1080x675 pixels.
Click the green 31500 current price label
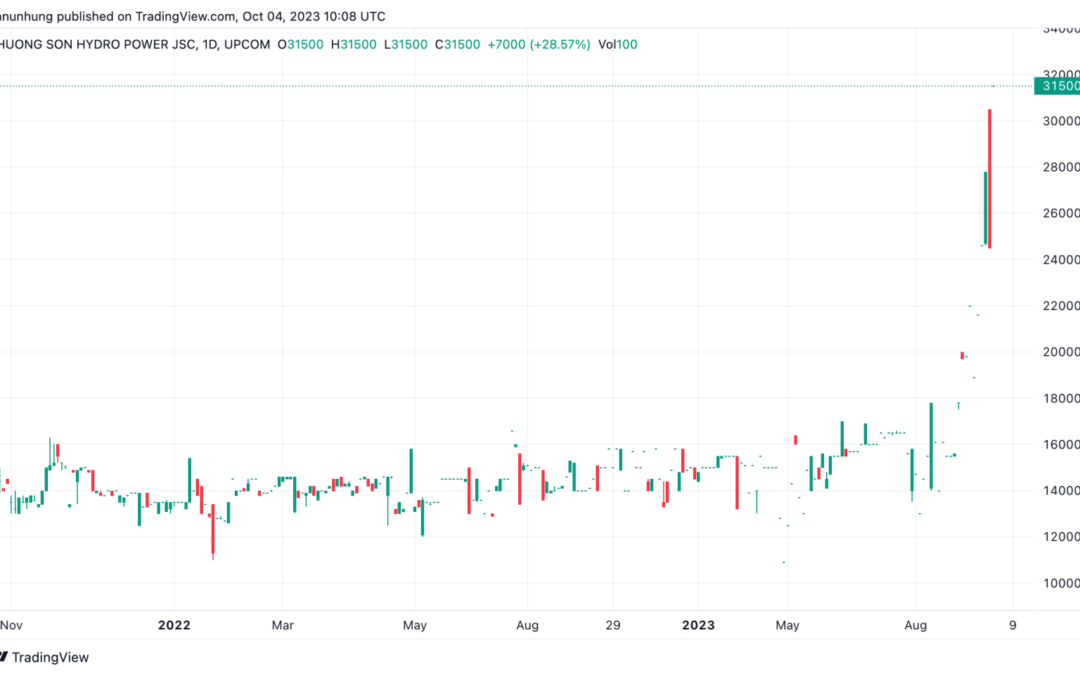(x=1057, y=86)
